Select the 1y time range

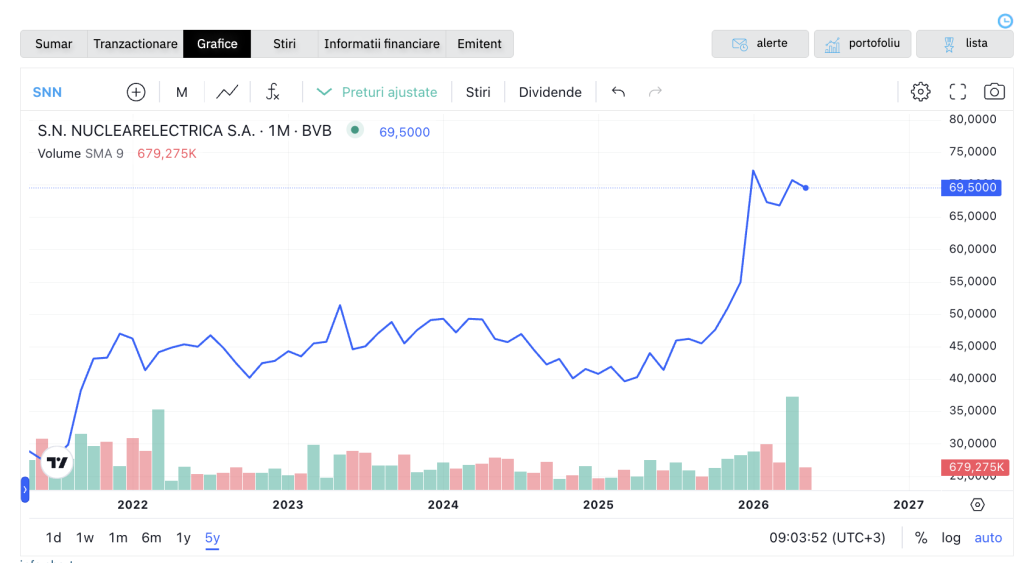tap(183, 538)
